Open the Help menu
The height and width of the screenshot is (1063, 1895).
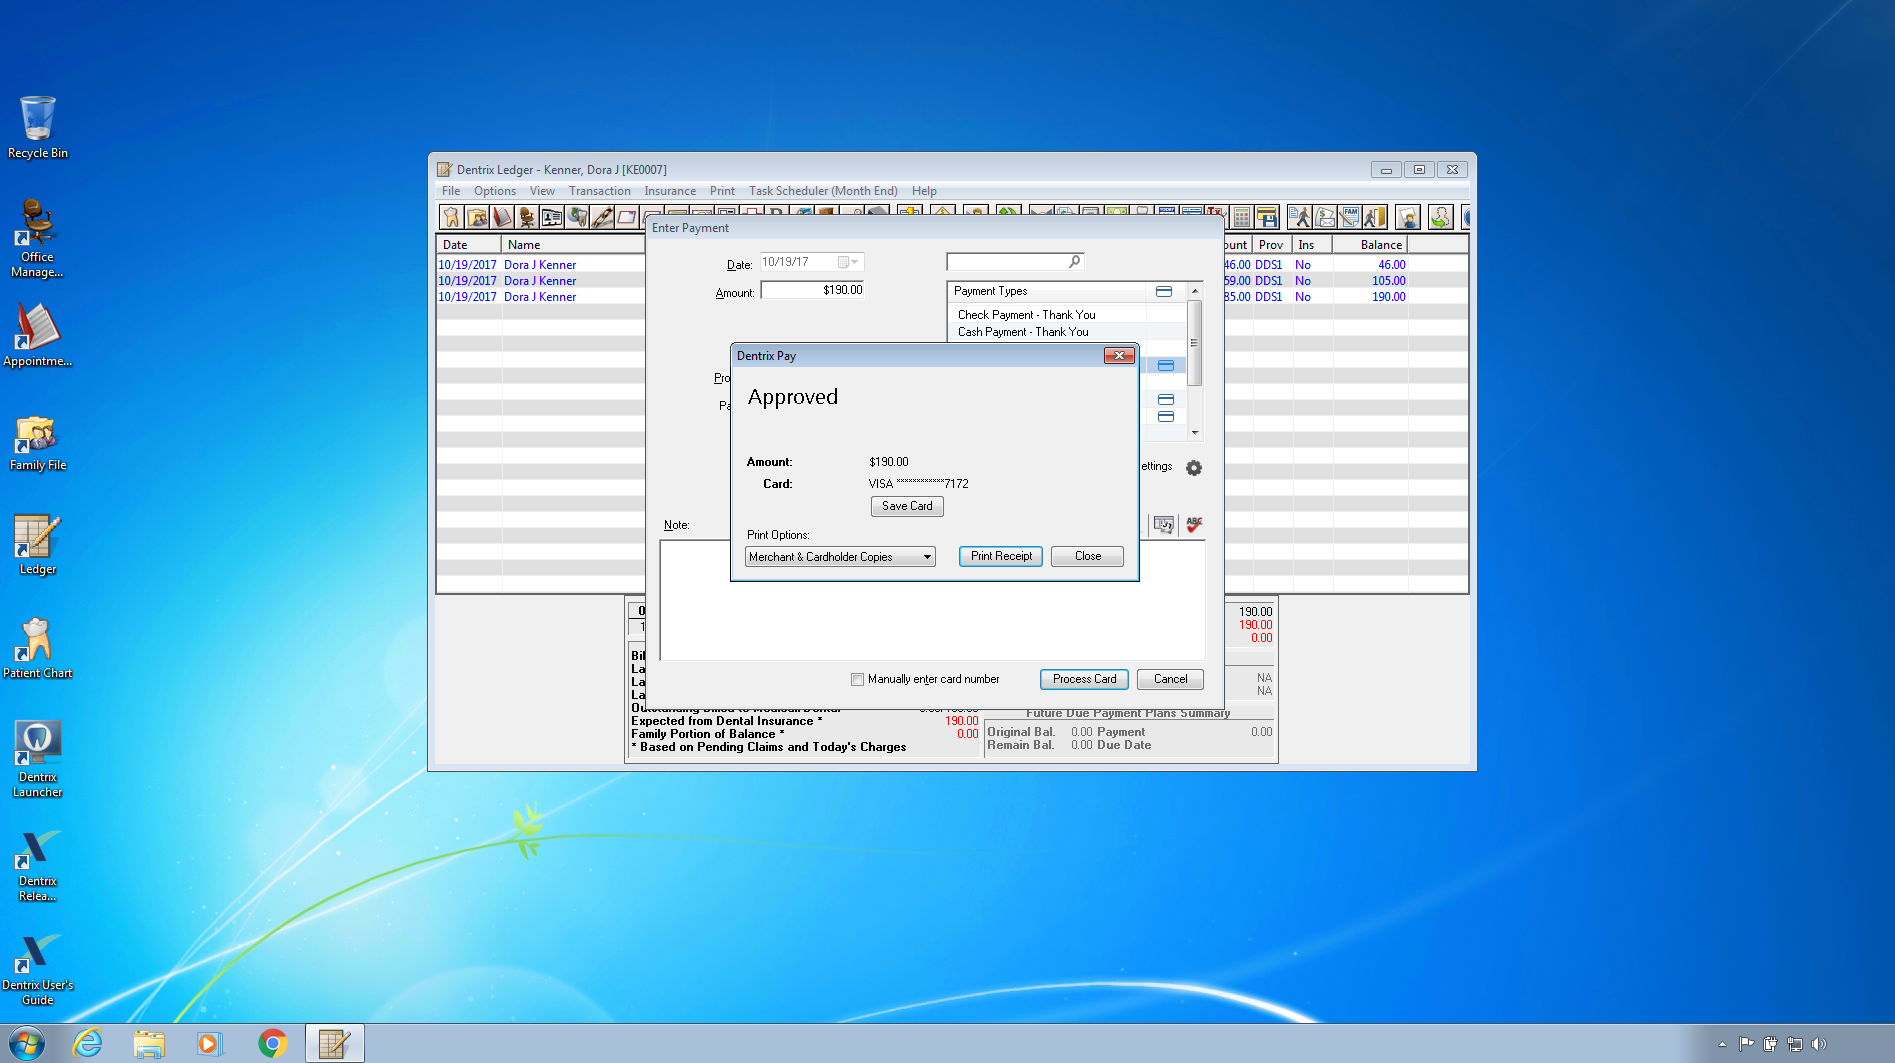click(924, 191)
